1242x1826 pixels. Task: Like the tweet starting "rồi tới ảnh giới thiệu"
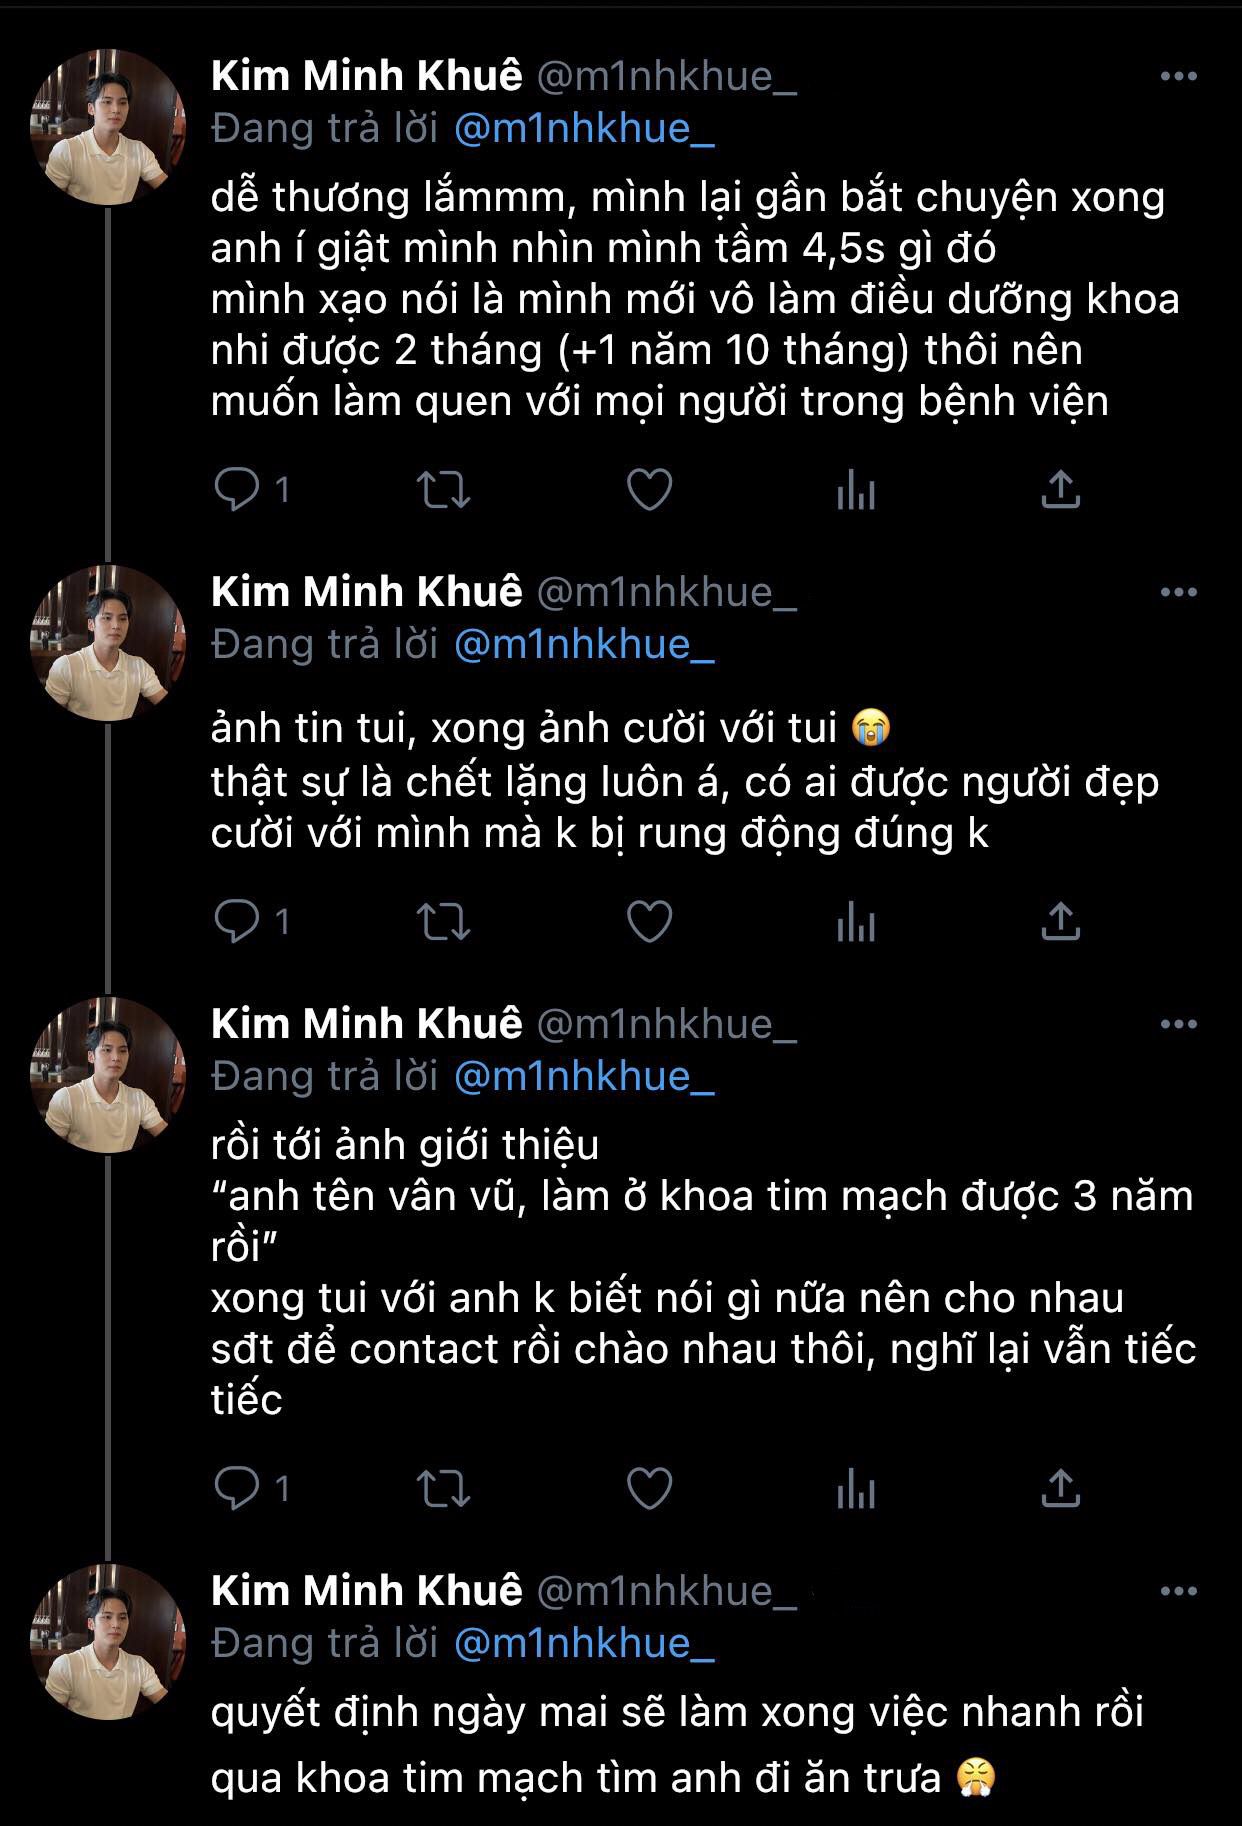tap(649, 1488)
